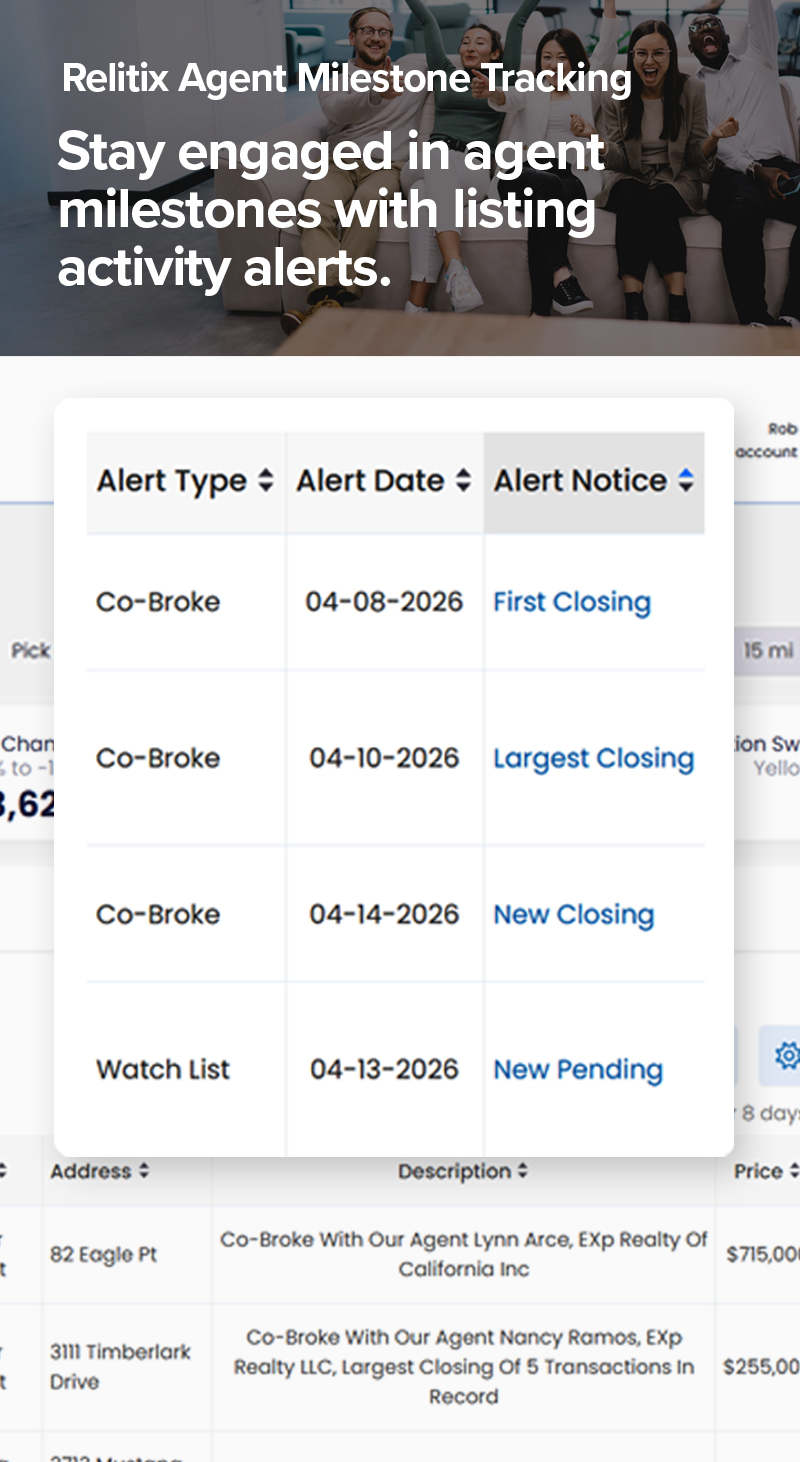Image resolution: width=800 pixels, height=1462 pixels.
Task: Click the Alert Type sort icon
Action: 266,481
